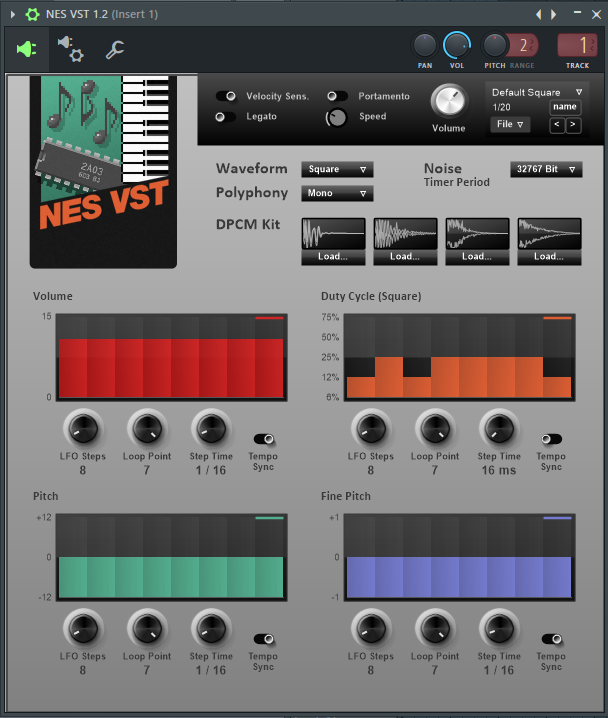Close the NES VST plugin window
Image resolution: width=608 pixels, height=718 pixels.
coord(596,15)
